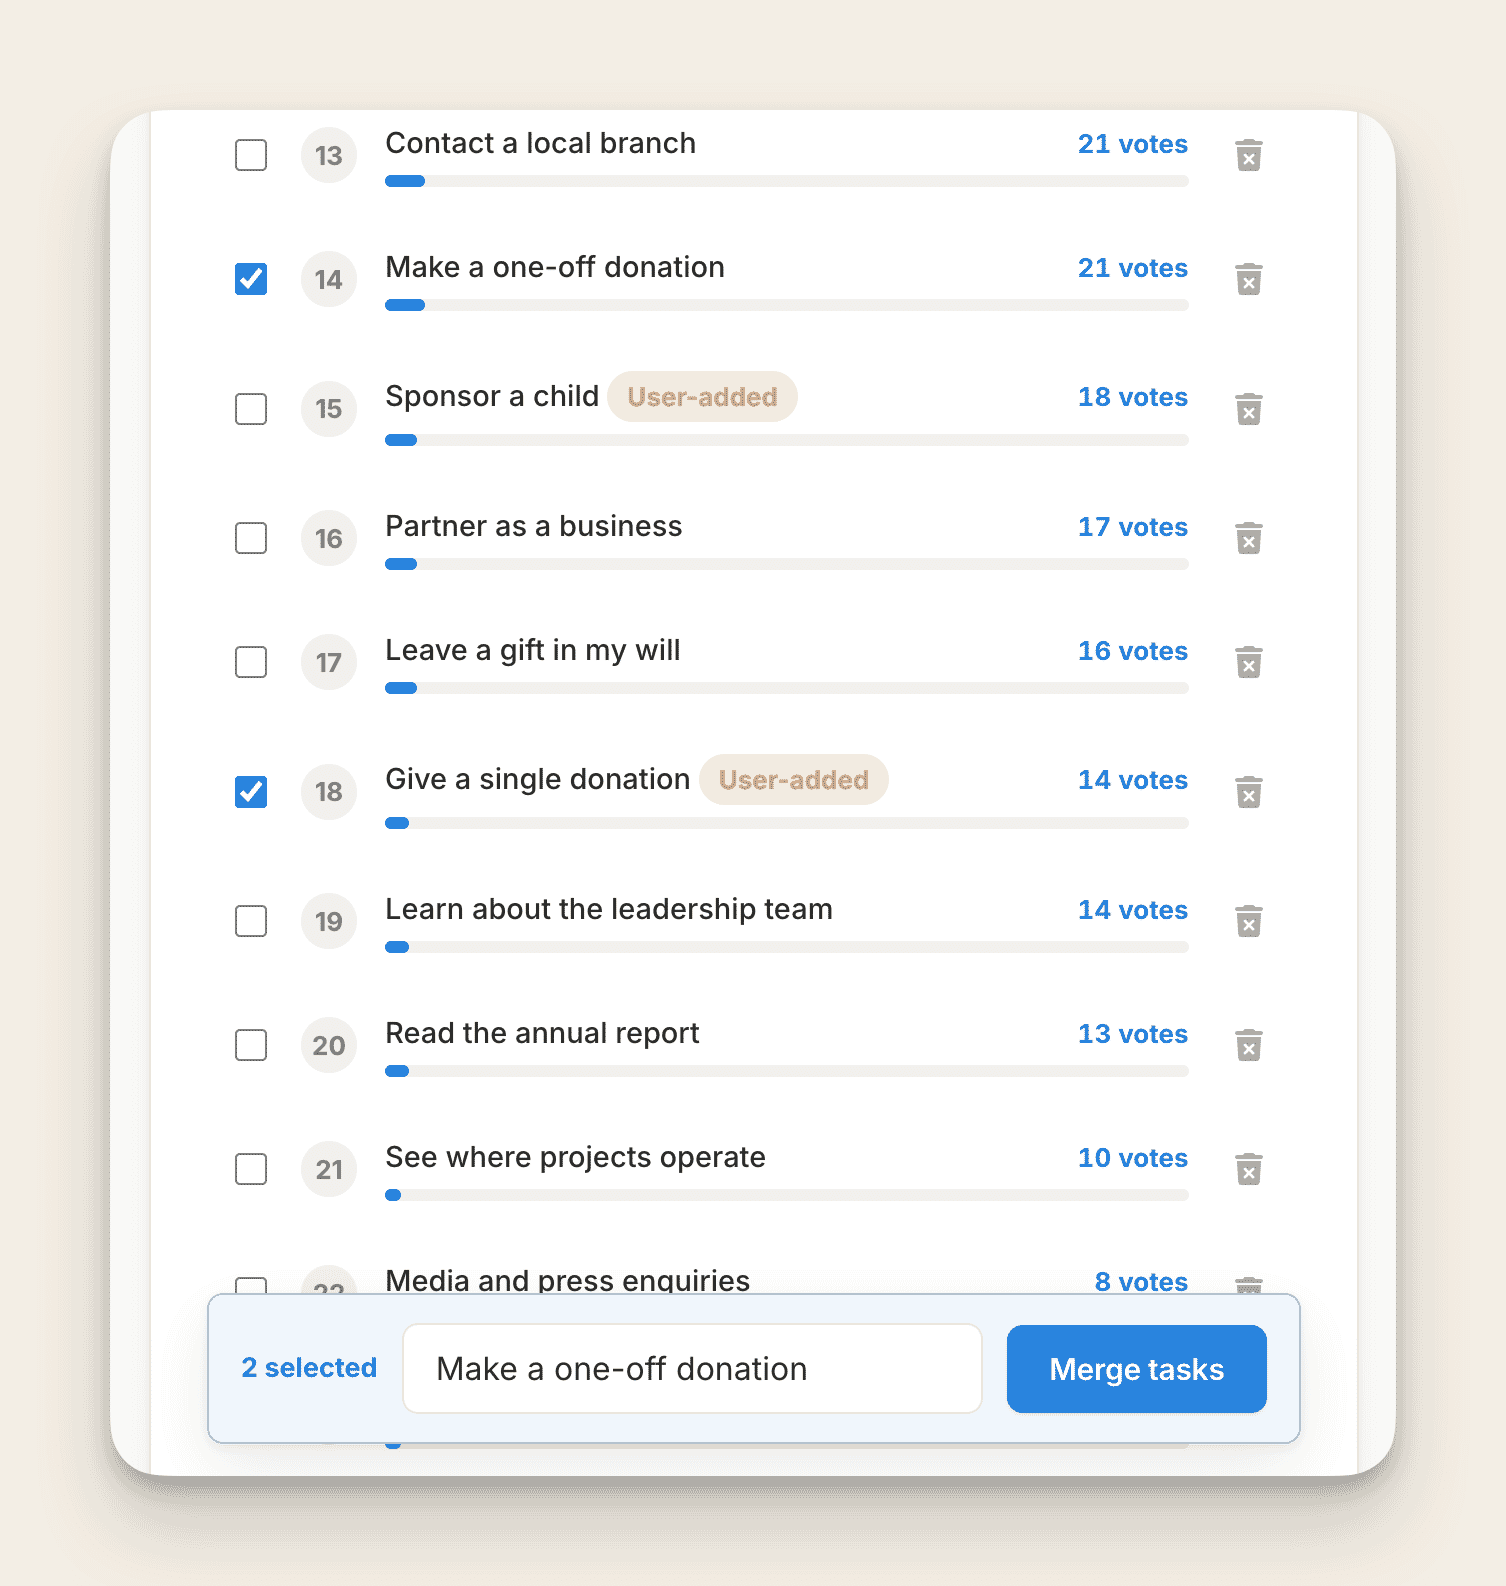Click User-added tag on Give a single donation
Image resolution: width=1506 pixels, height=1586 pixels.
click(x=794, y=780)
